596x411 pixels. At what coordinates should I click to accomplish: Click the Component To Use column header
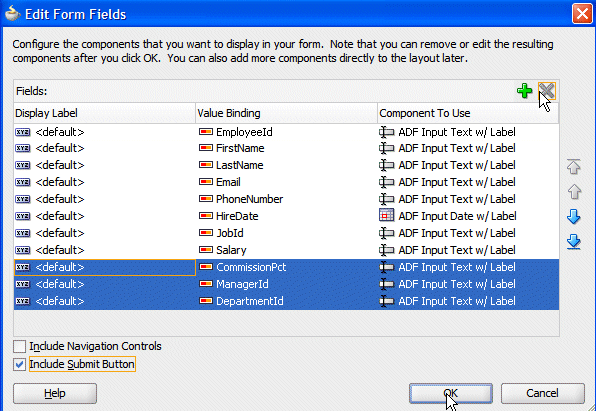(x=468, y=113)
